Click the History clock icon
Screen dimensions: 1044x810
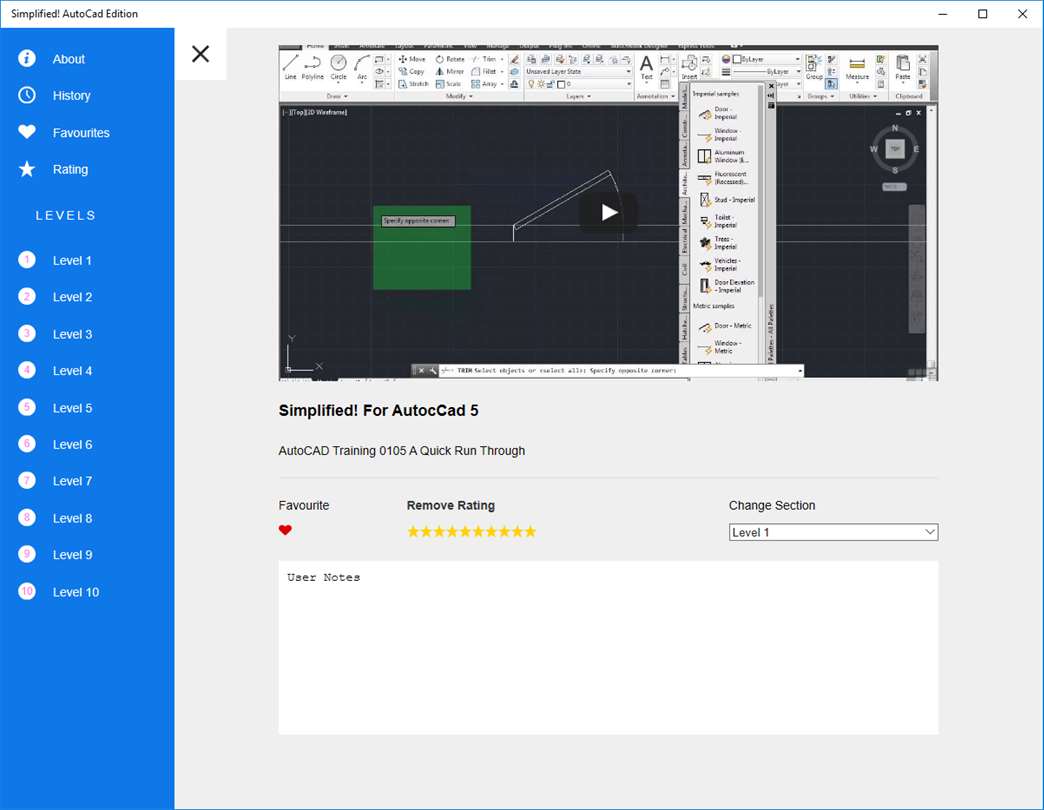click(27, 95)
